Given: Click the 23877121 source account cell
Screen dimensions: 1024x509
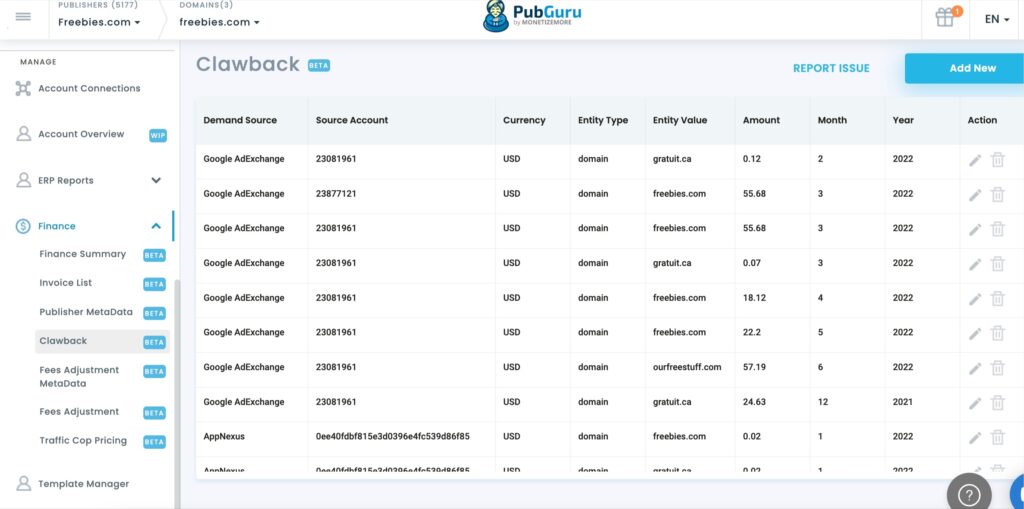Looking at the screenshot, I should click(336, 193).
